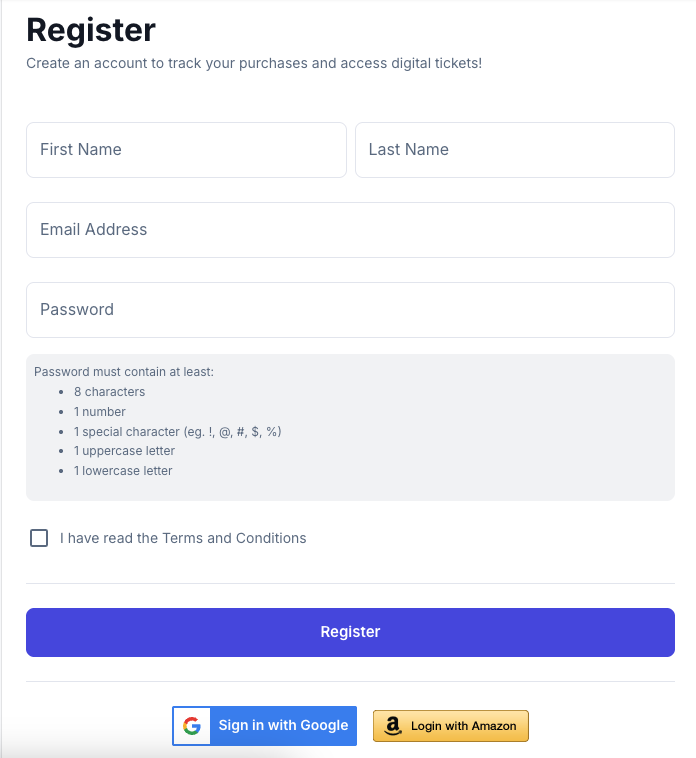Click the Google G logo icon
696x758 pixels.
[192, 726]
